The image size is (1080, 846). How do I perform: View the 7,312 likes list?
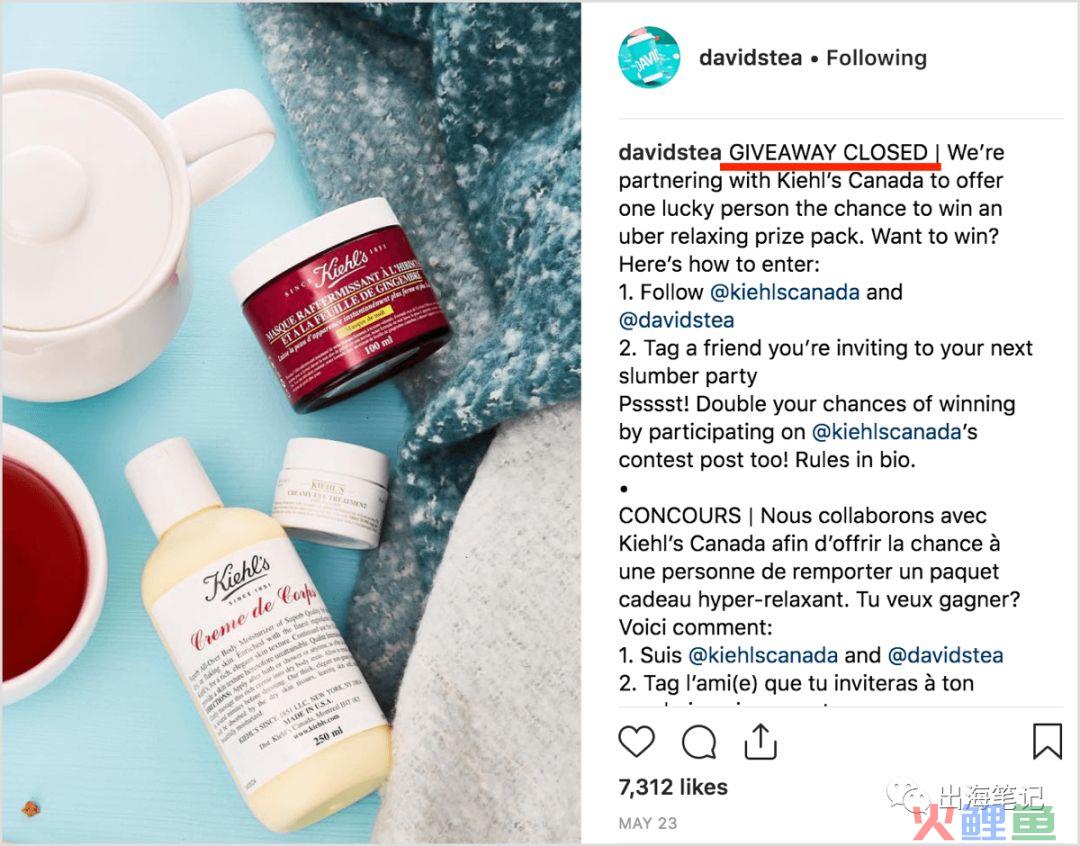pos(673,787)
